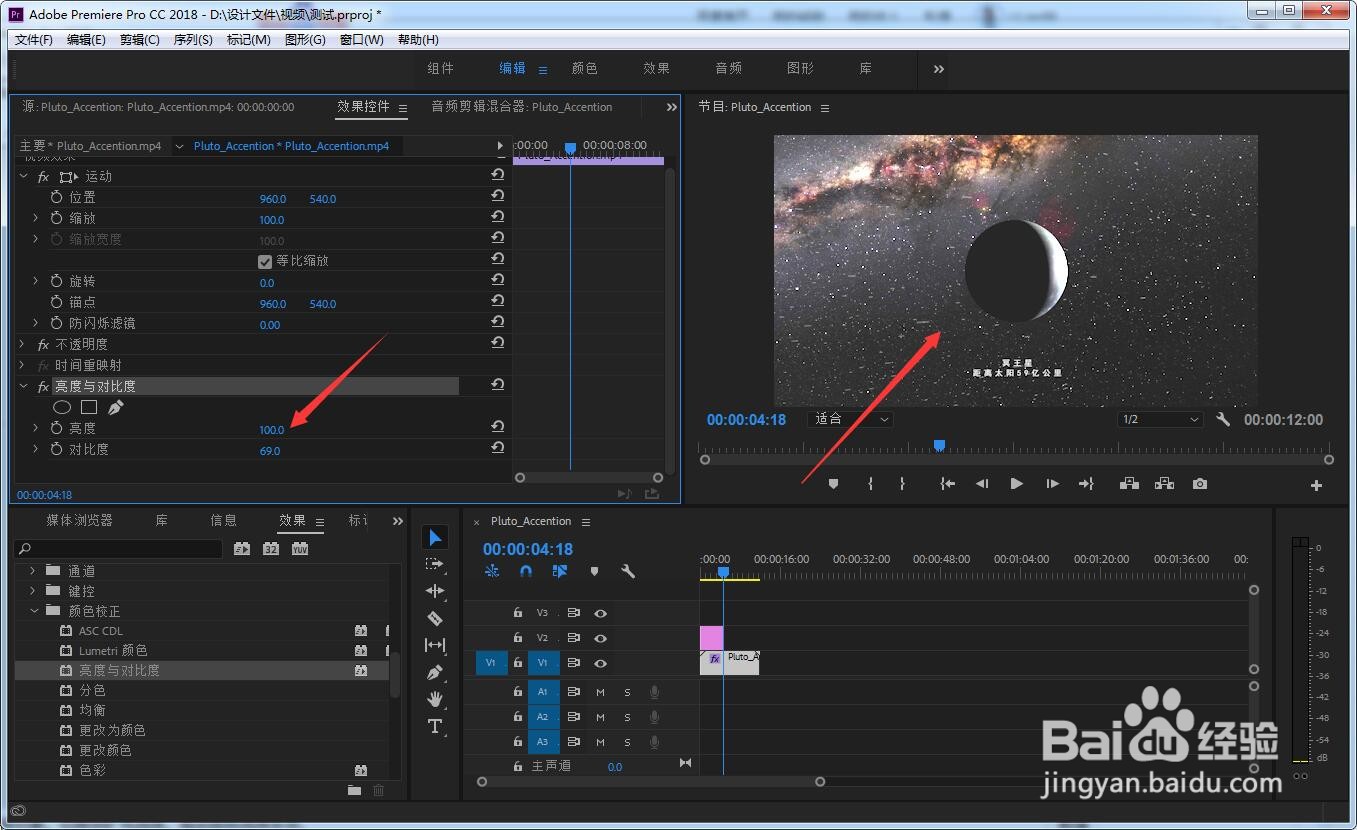Viewport: 1357px width, 830px height.
Task: Toggle animation stopwatch for Brightness
Action: coord(57,428)
